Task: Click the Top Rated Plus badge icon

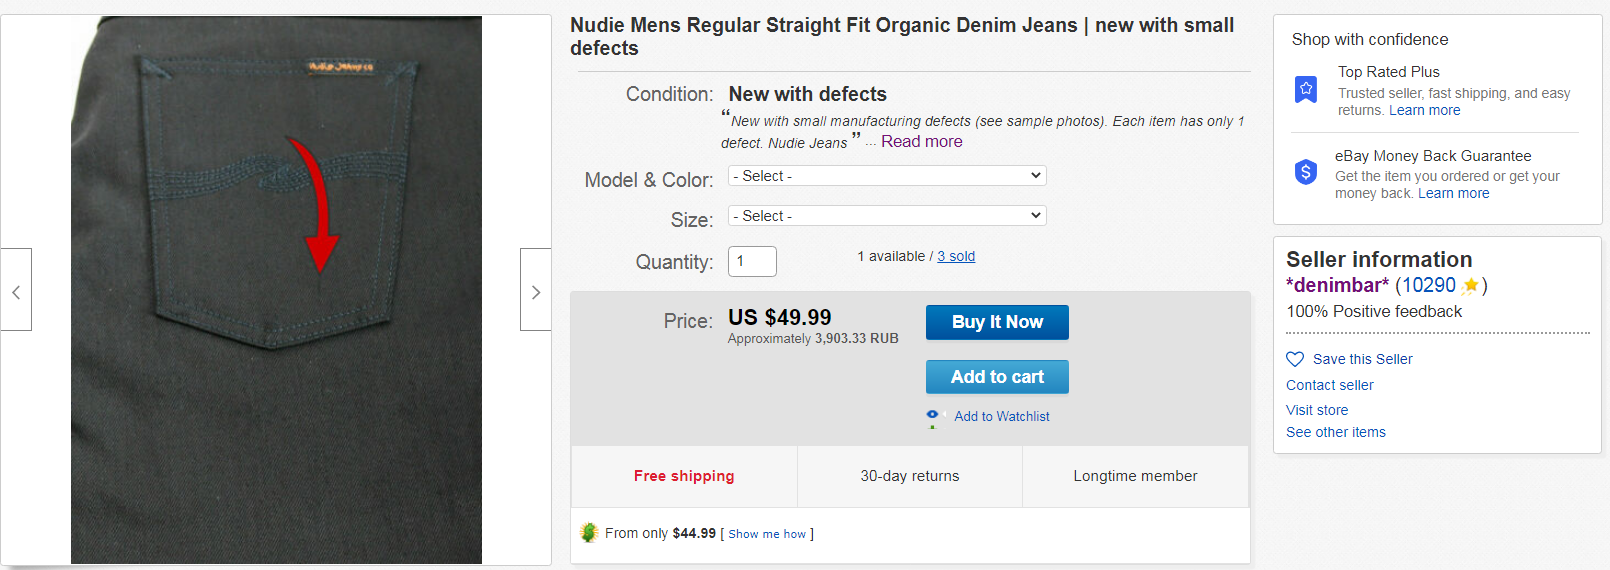Action: (1306, 90)
